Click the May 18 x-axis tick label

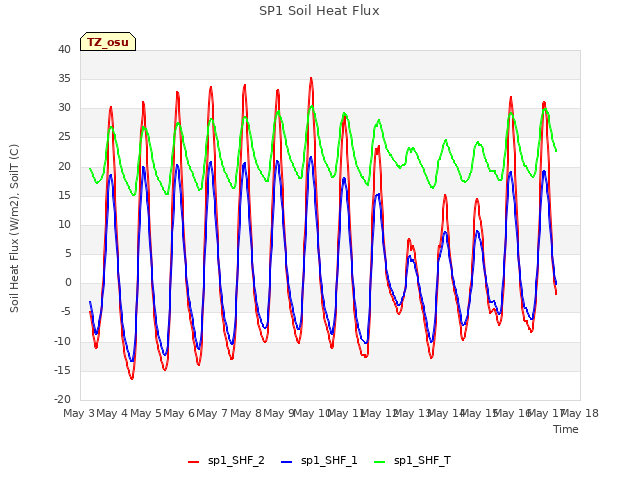pos(581,413)
